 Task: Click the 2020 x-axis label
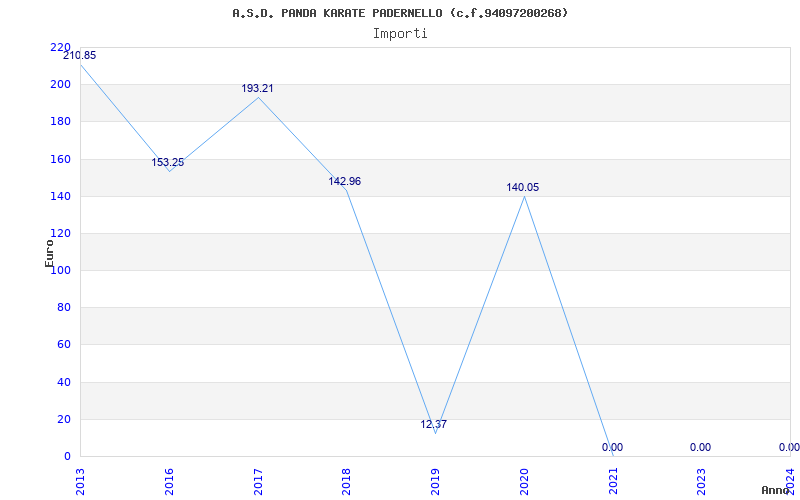click(524, 482)
